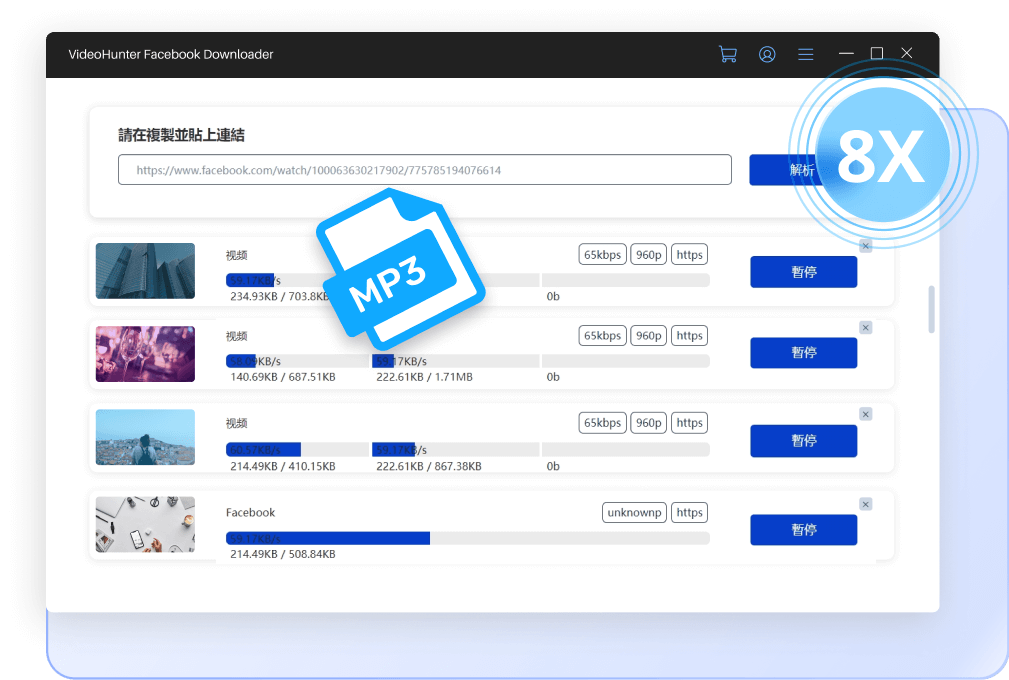
Task: Click 960p tag in purple glasses row
Action: pos(649,335)
